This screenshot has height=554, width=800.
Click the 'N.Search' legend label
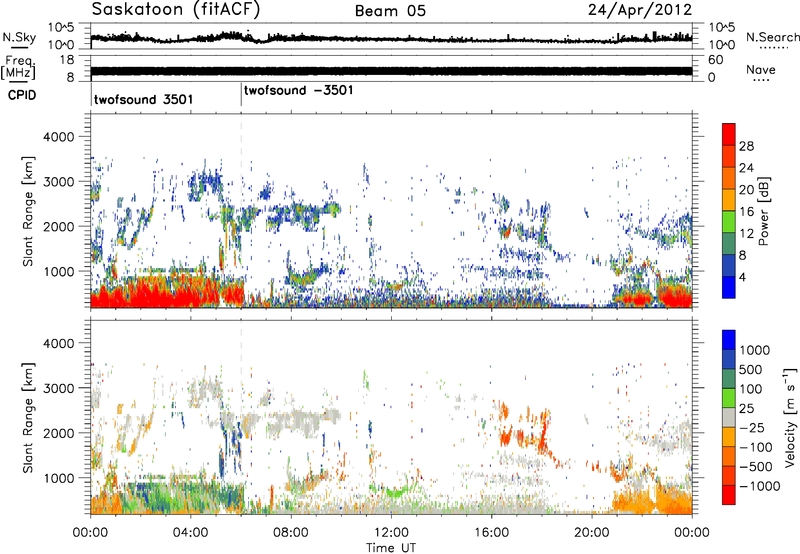[x=772, y=37]
